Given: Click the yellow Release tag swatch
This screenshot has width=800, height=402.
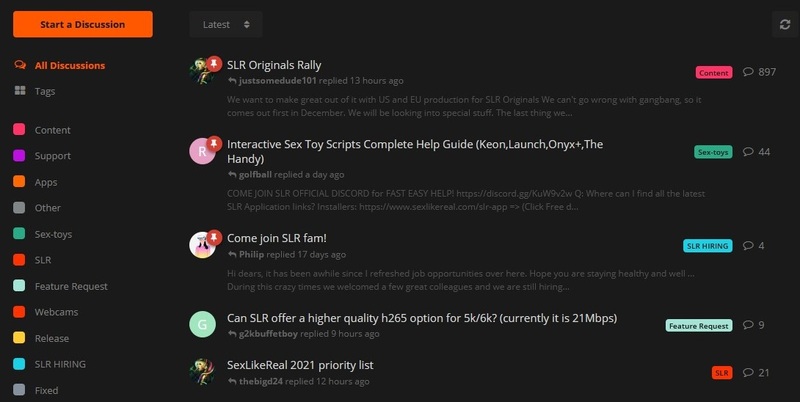Looking at the screenshot, I should tap(19, 337).
